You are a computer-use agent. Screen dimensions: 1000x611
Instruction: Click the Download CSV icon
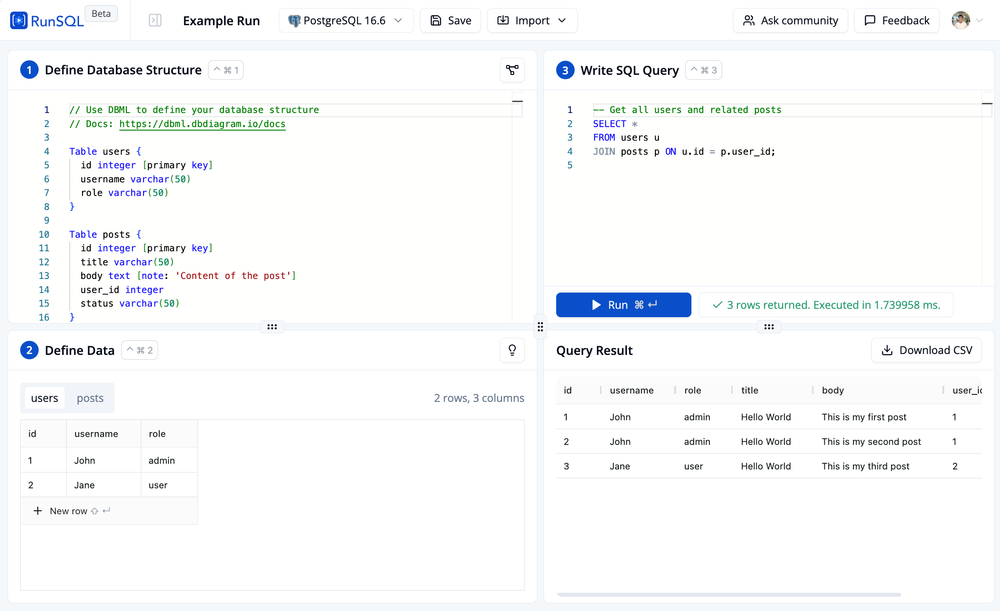click(x=889, y=350)
